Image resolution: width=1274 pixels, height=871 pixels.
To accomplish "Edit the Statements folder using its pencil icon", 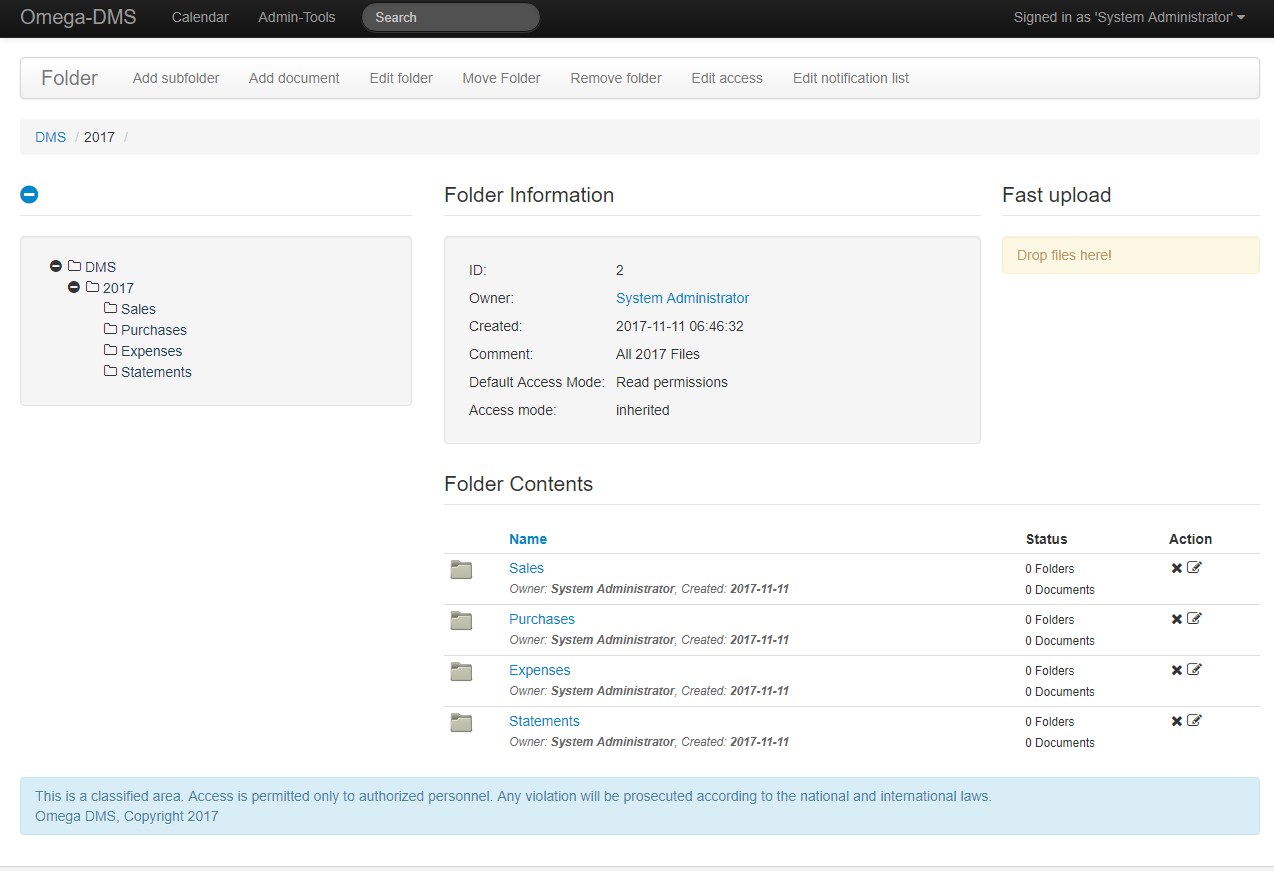I will [x=1194, y=721].
